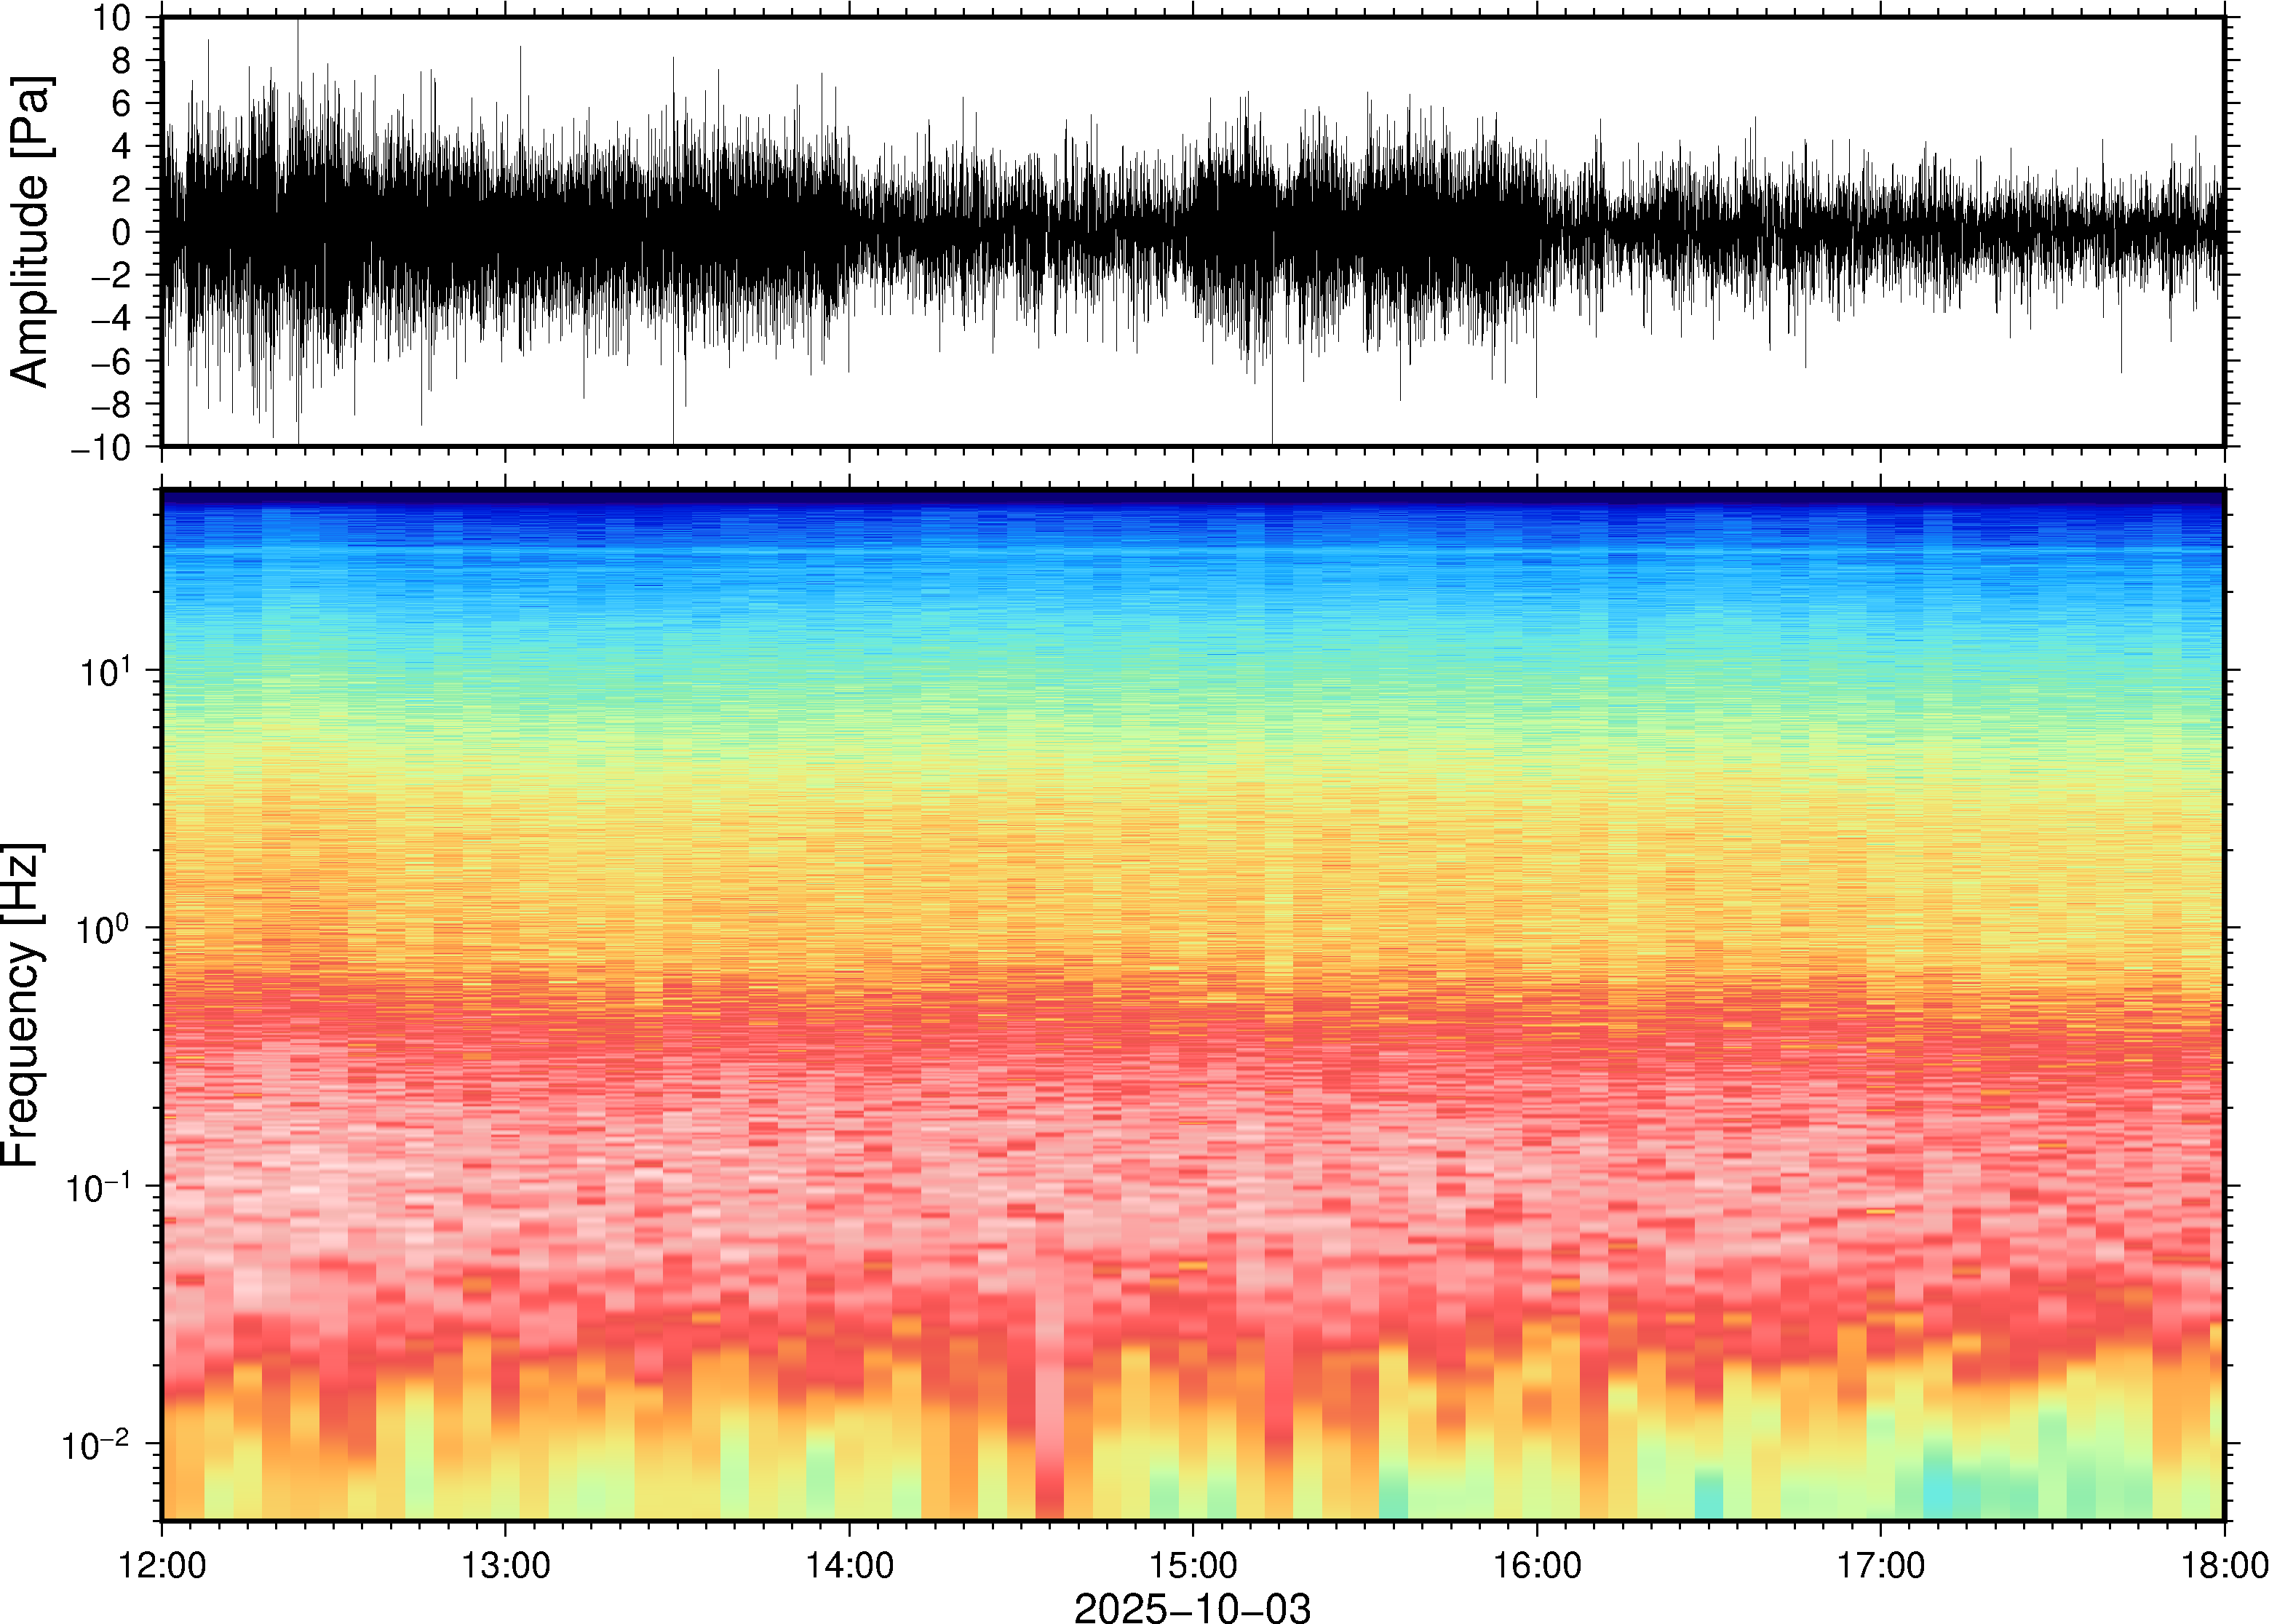Click the amplitude axis value 0

click(x=121, y=232)
